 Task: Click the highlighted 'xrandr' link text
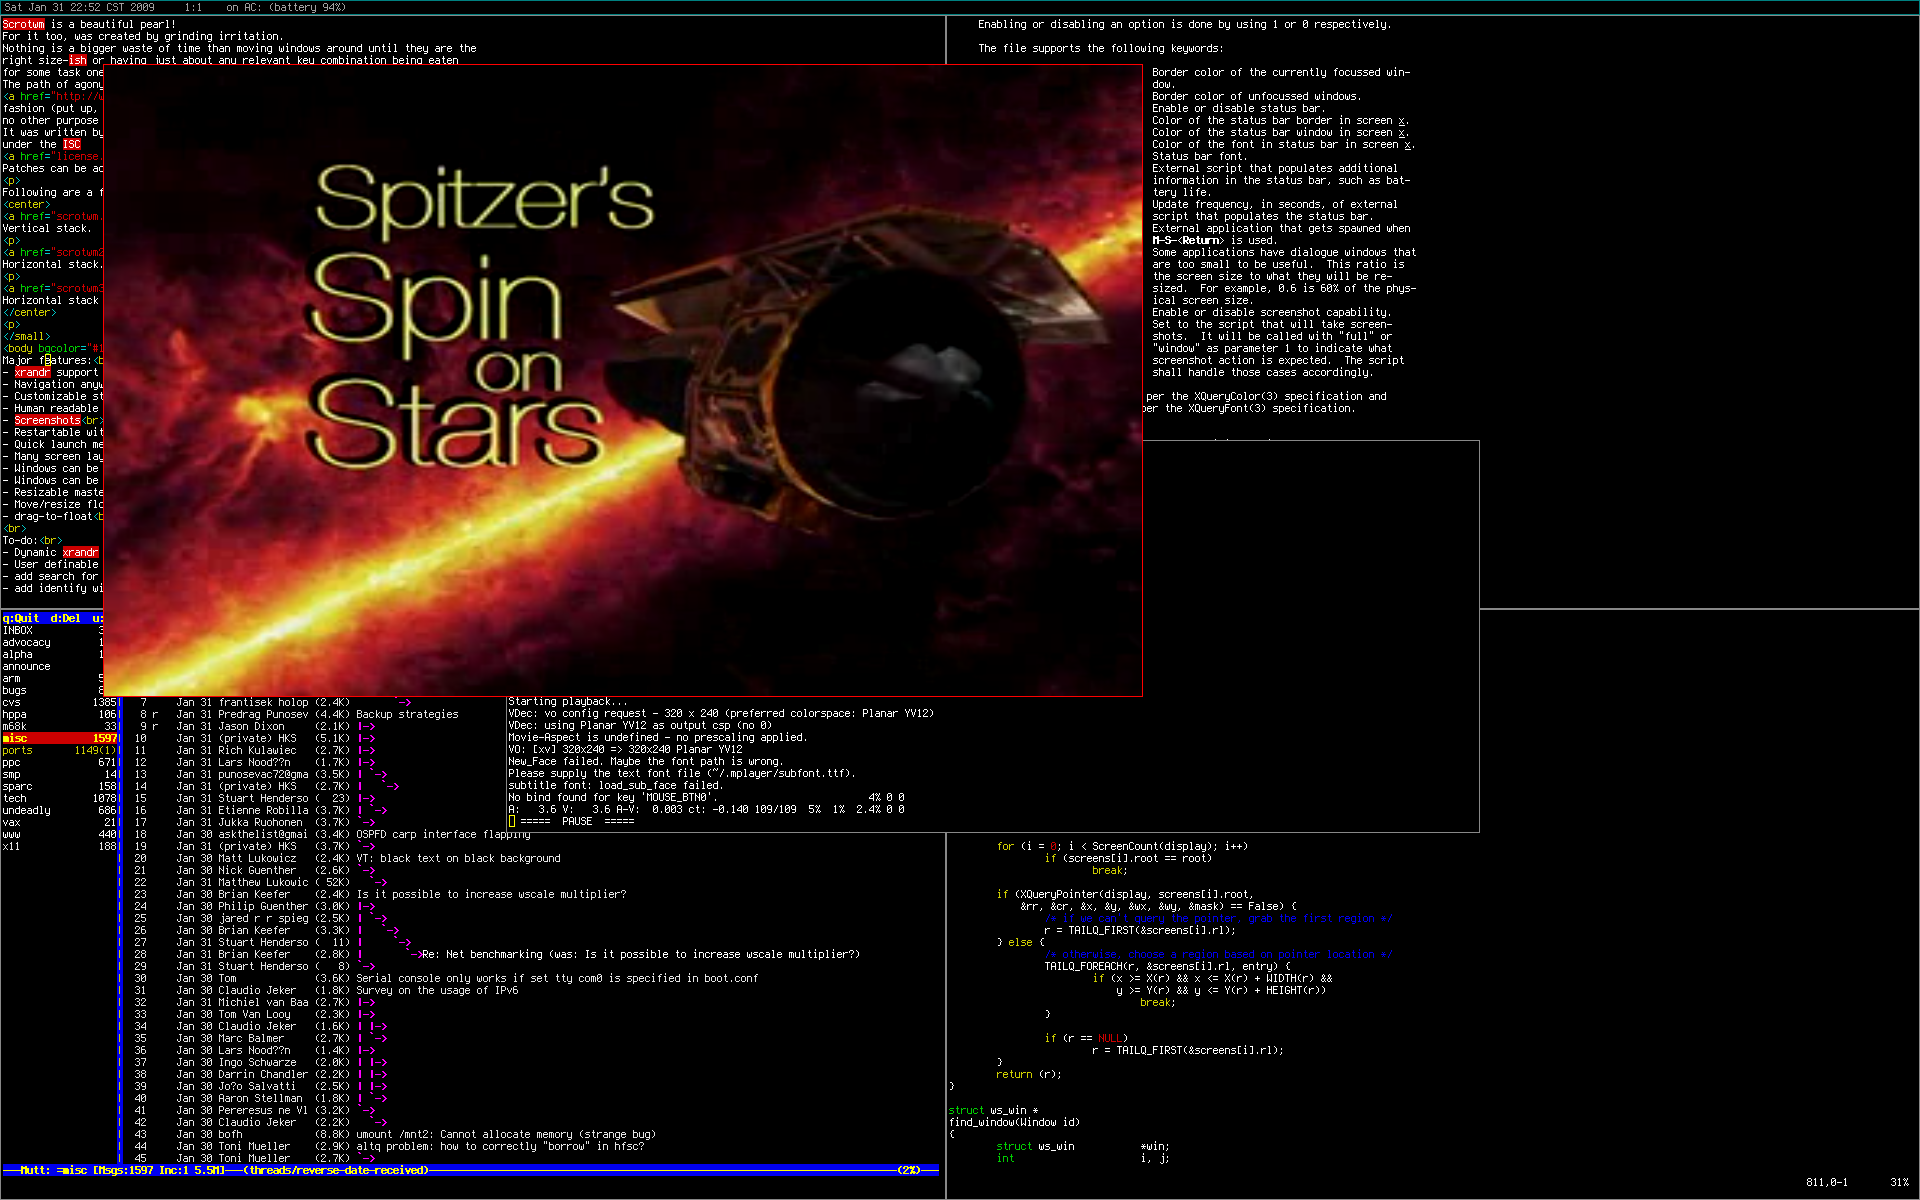click(32, 372)
